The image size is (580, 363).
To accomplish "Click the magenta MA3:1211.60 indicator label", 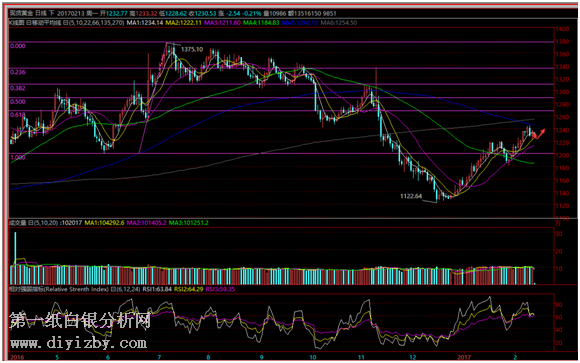I will (222, 23).
